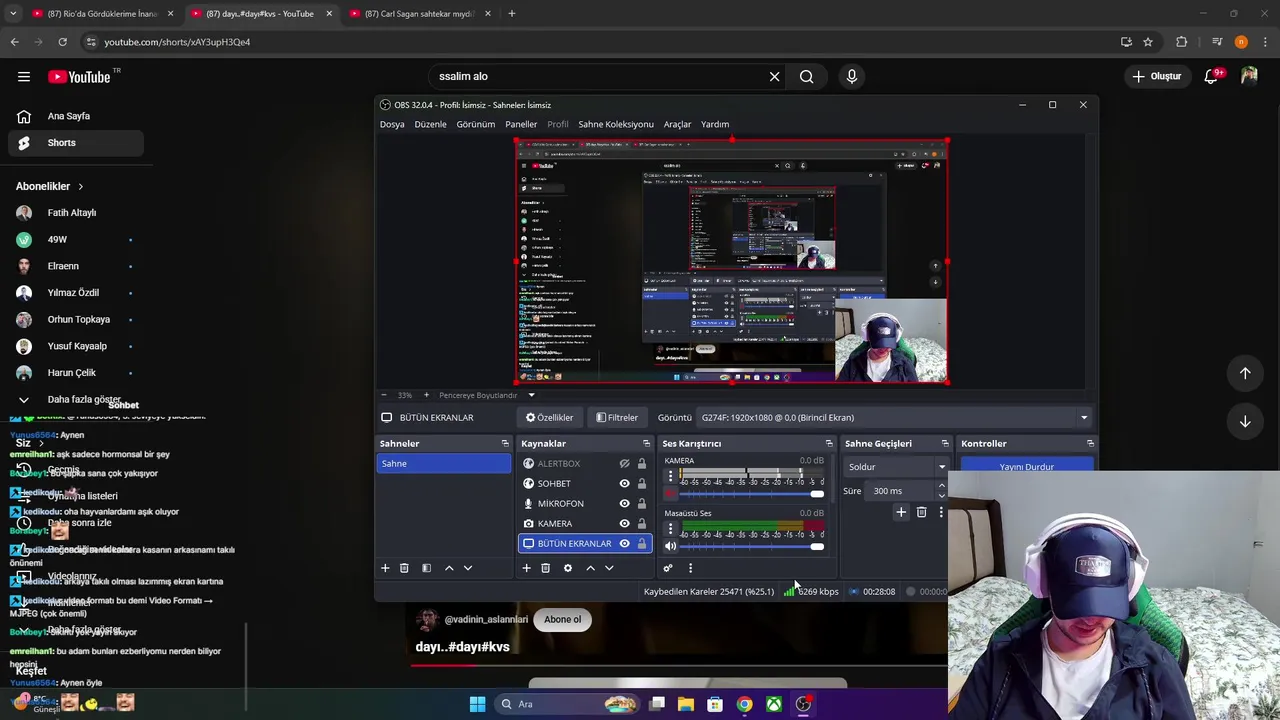1280x720 pixels.
Task: Remove scene transition with trash icon
Action: [x=922, y=512]
